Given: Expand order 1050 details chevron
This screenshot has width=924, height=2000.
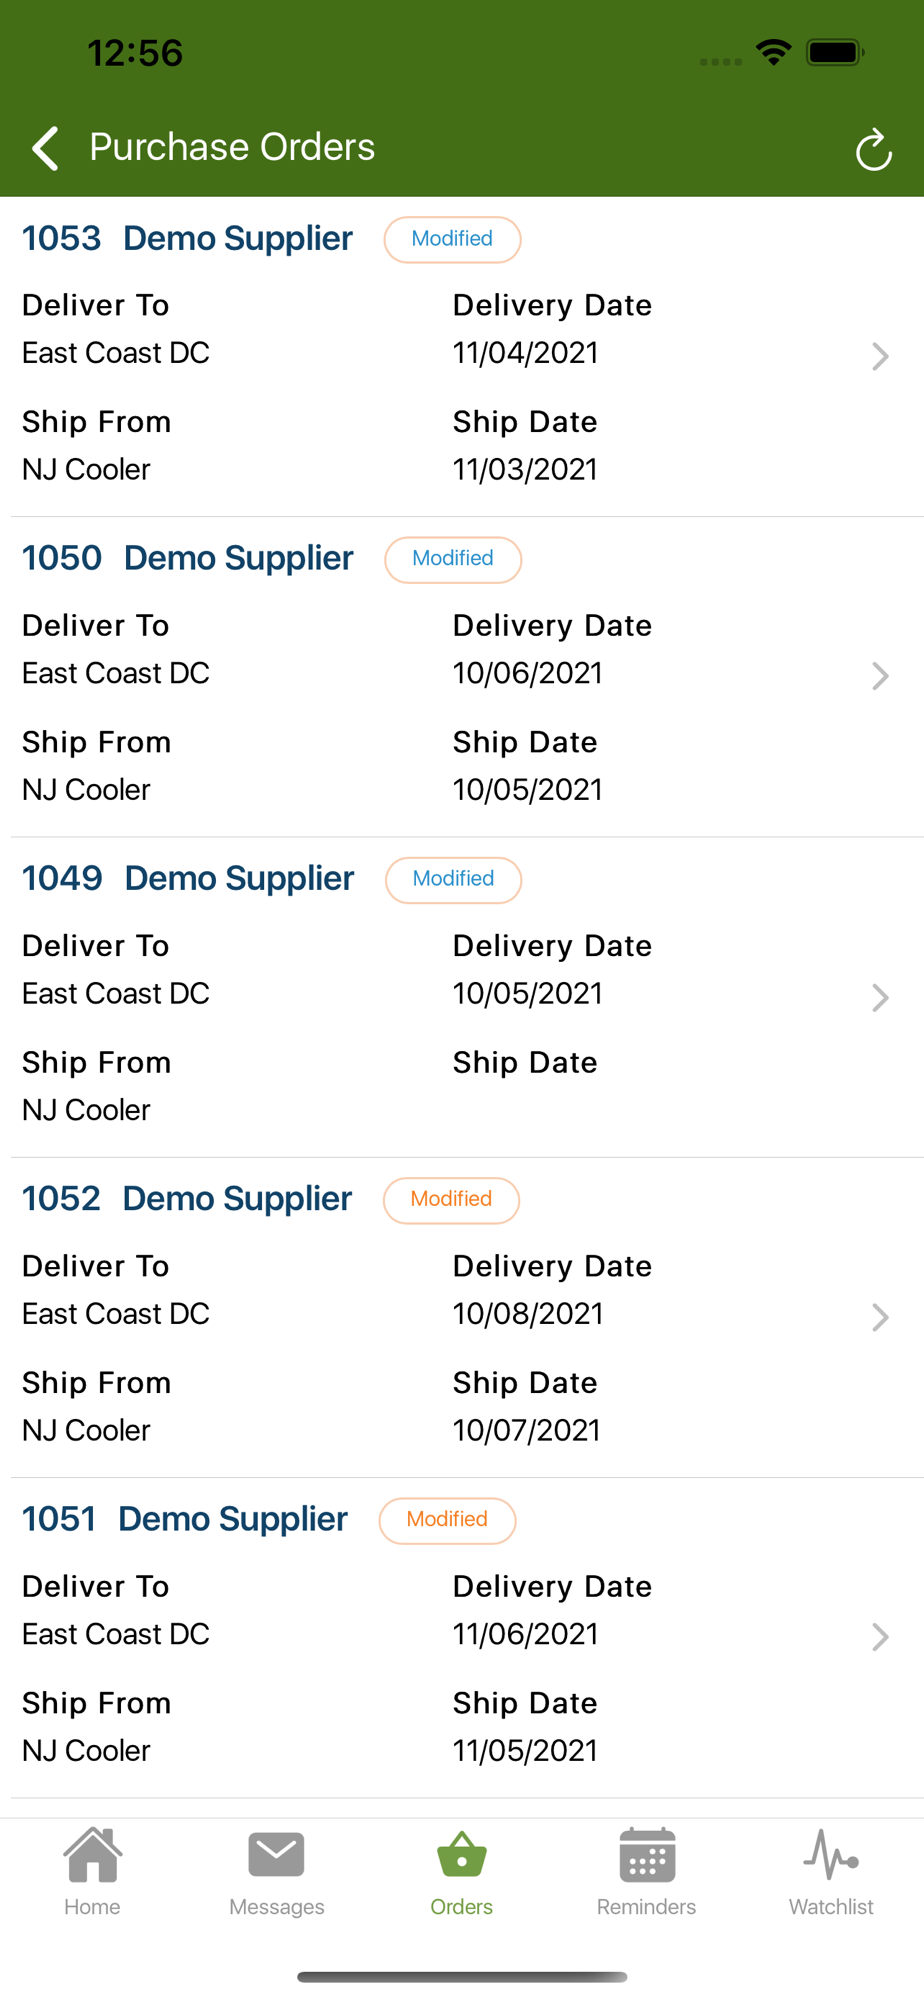Looking at the screenshot, I should [880, 676].
